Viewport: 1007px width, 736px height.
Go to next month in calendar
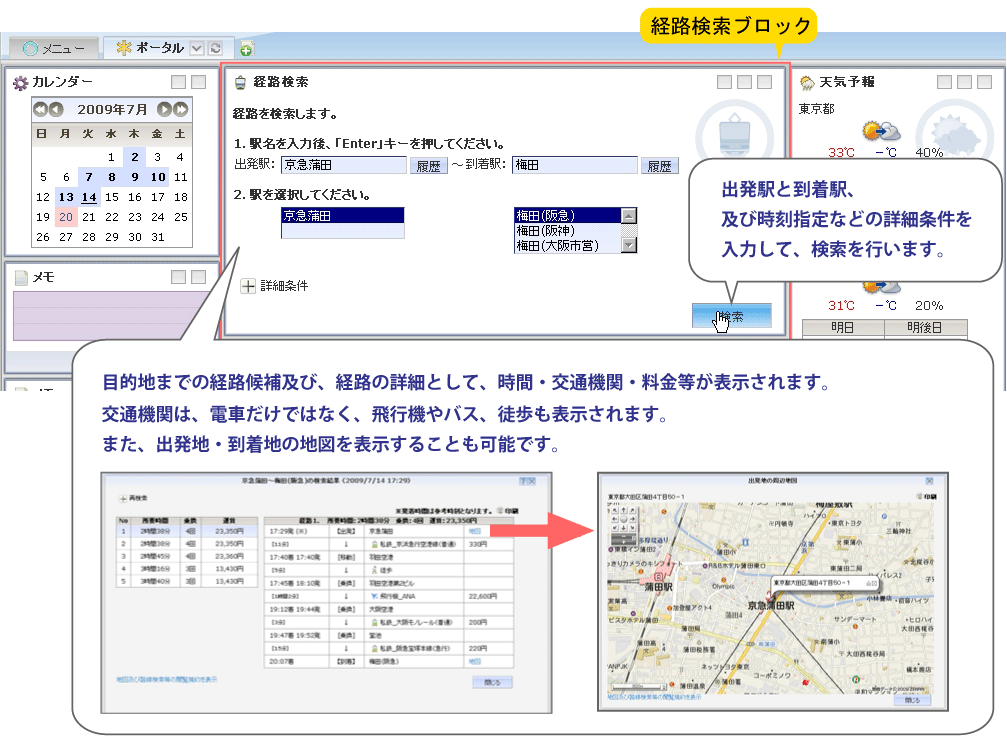164,109
